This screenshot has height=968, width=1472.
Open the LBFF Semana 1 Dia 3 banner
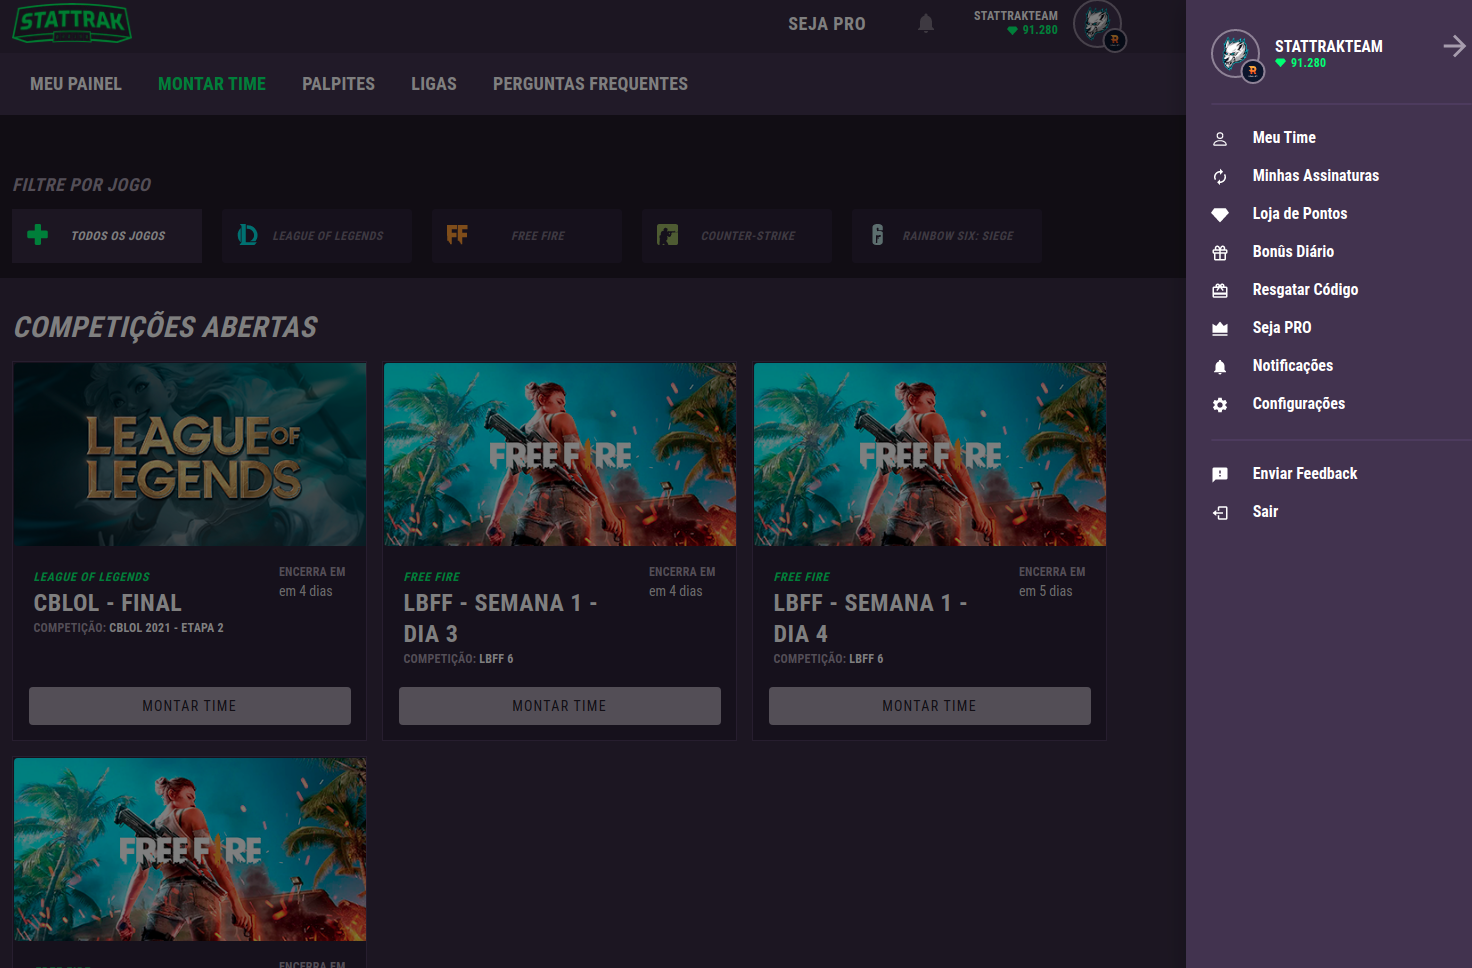pos(560,455)
